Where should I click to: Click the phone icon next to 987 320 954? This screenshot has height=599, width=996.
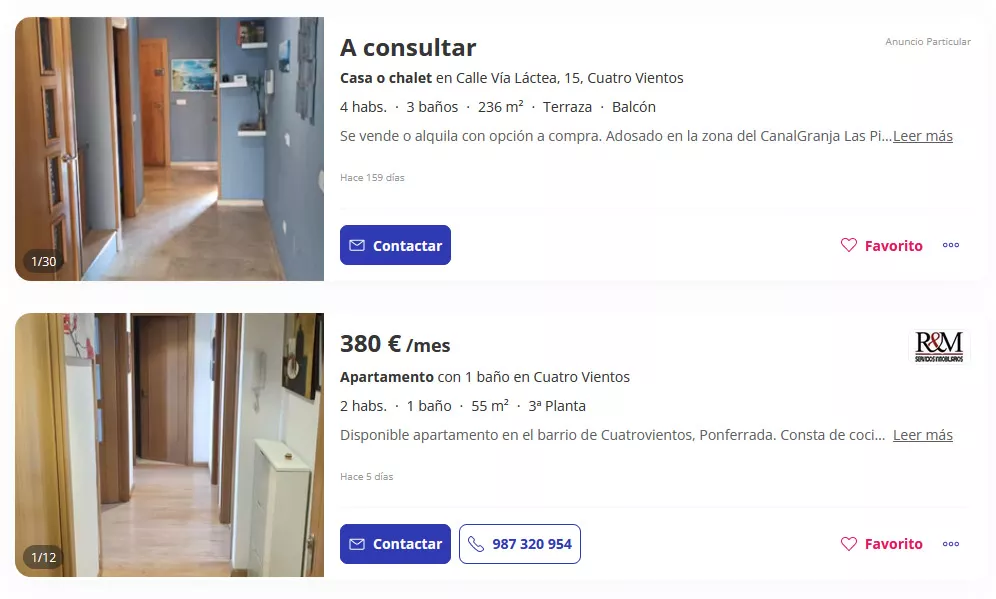coord(476,544)
